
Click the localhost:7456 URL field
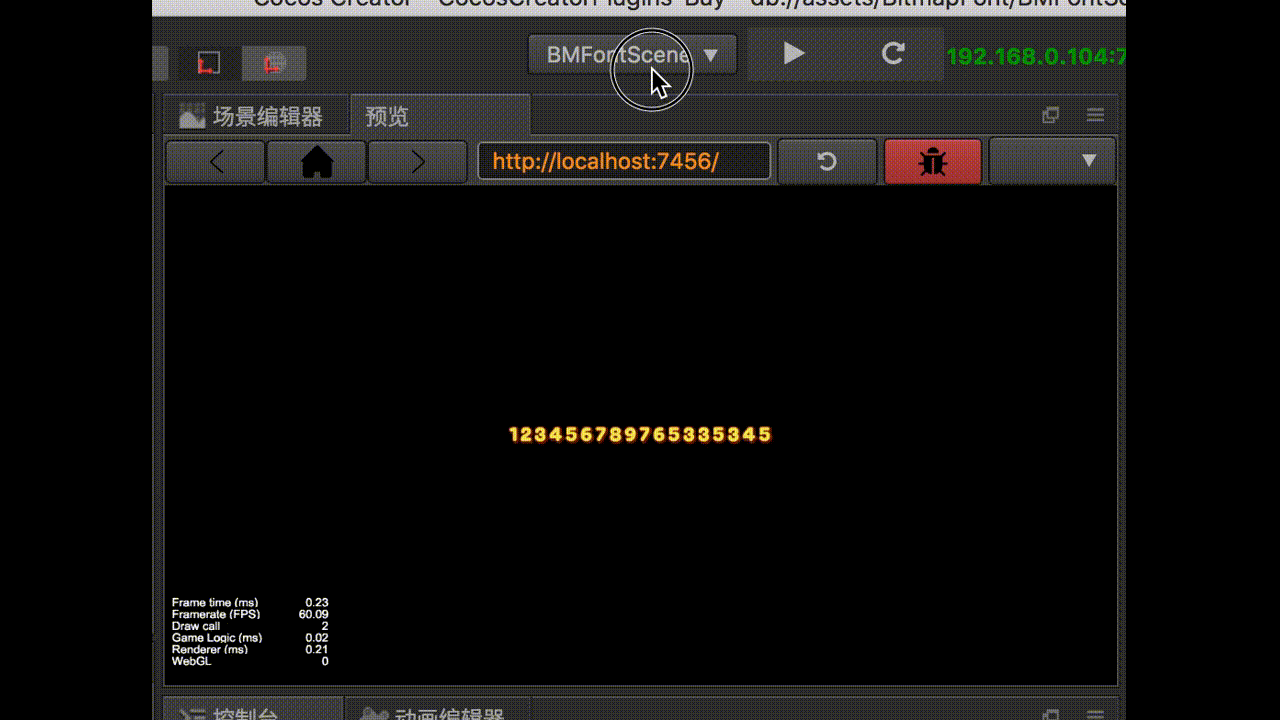624,161
